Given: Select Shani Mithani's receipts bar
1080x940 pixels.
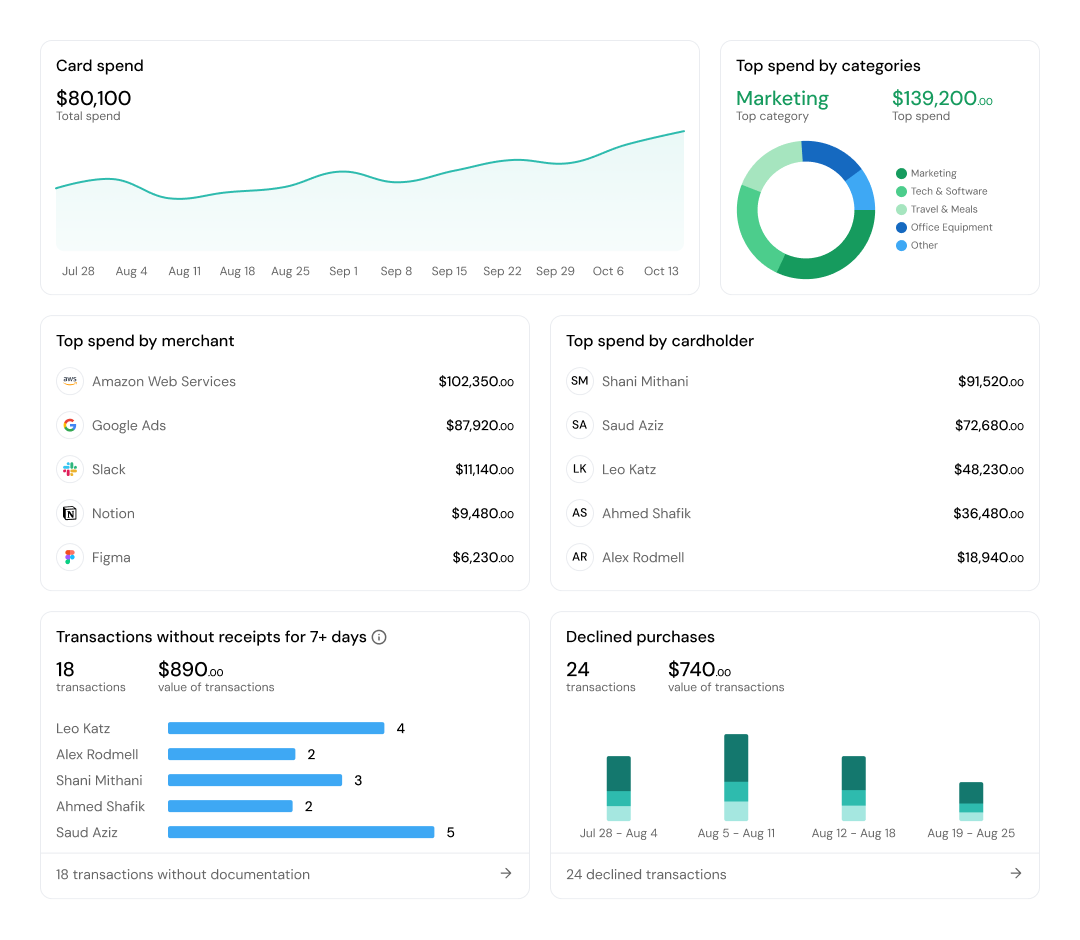Looking at the screenshot, I should click(x=255, y=780).
